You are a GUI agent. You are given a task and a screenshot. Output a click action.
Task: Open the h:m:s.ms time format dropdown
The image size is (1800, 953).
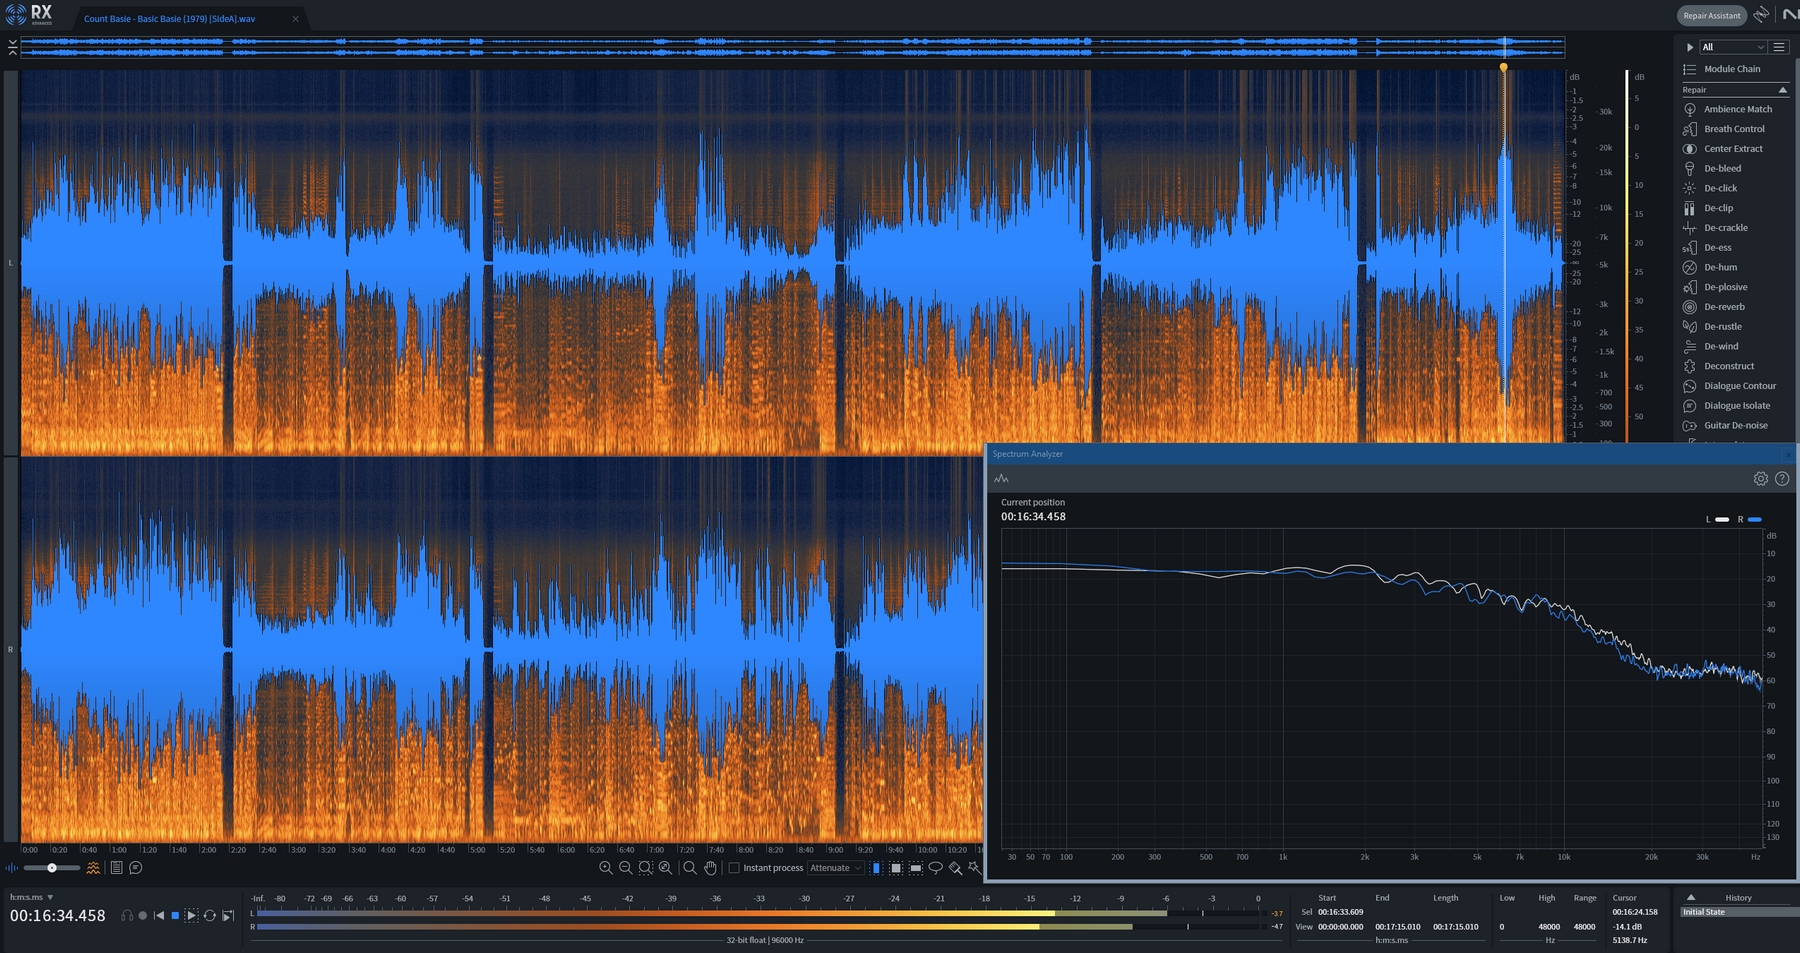coord(32,897)
